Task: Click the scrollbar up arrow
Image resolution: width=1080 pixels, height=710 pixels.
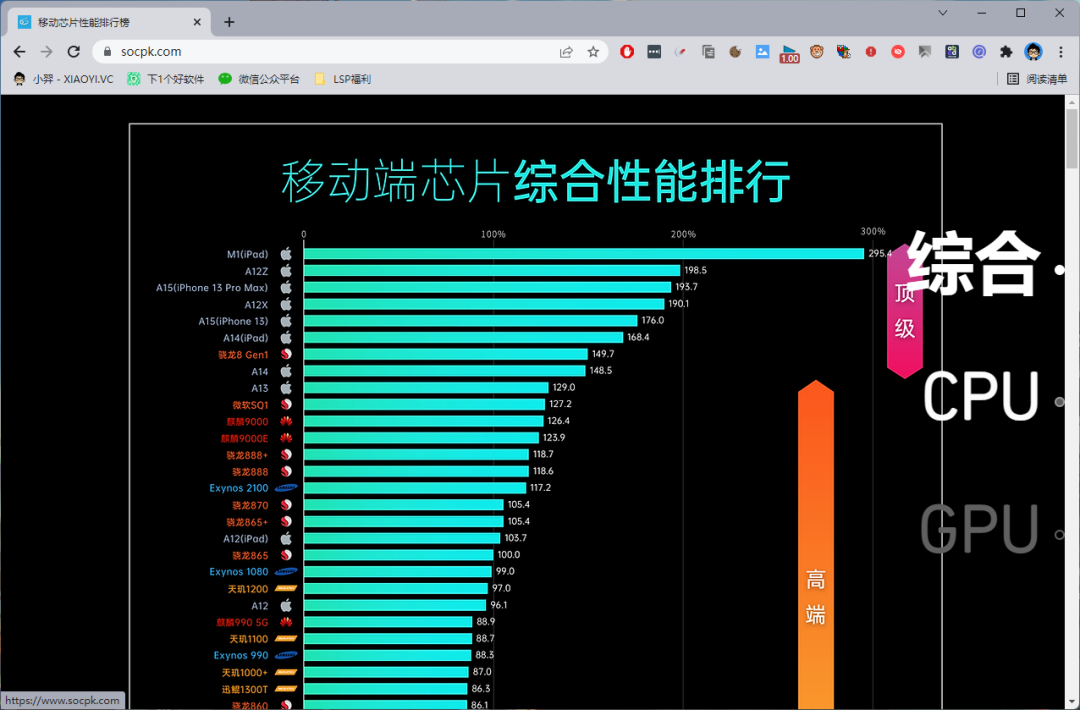Action: (x=1072, y=102)
